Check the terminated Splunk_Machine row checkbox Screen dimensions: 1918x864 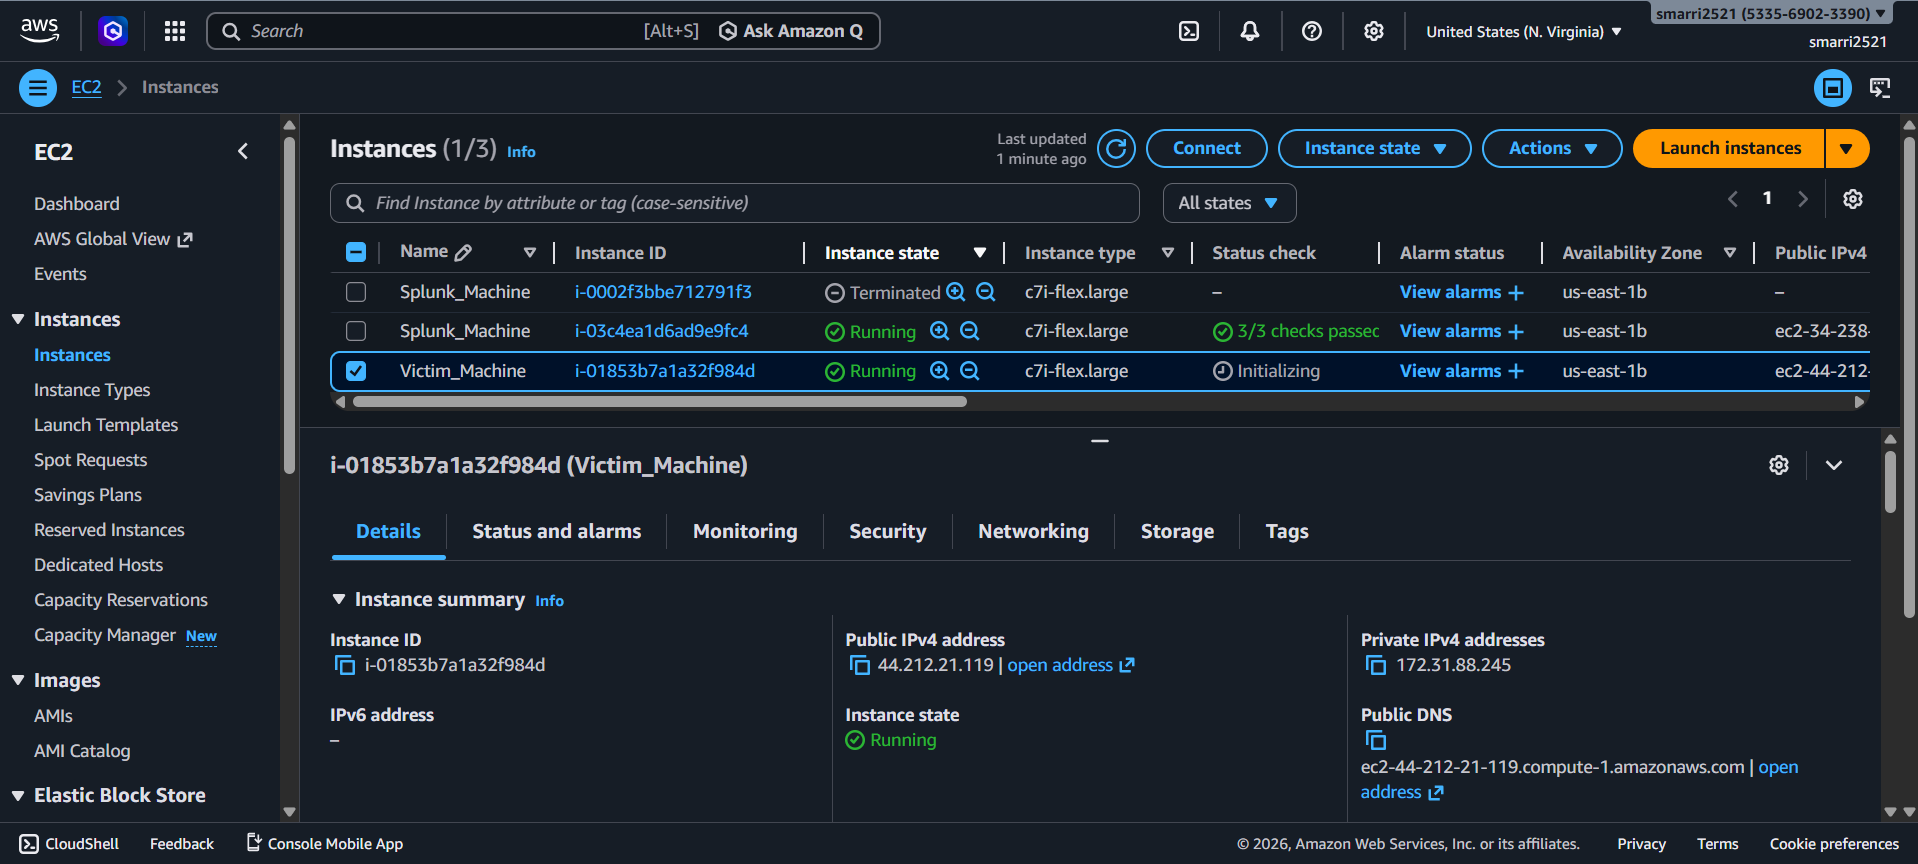pos(356,292)
